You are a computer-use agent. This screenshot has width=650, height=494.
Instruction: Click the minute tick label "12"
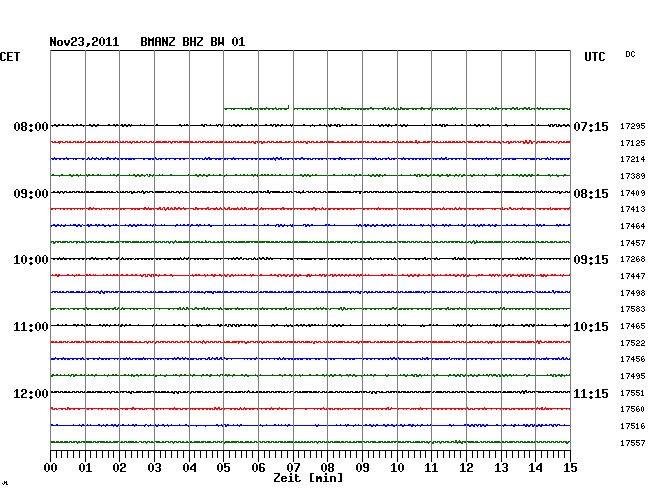point(466,468)
